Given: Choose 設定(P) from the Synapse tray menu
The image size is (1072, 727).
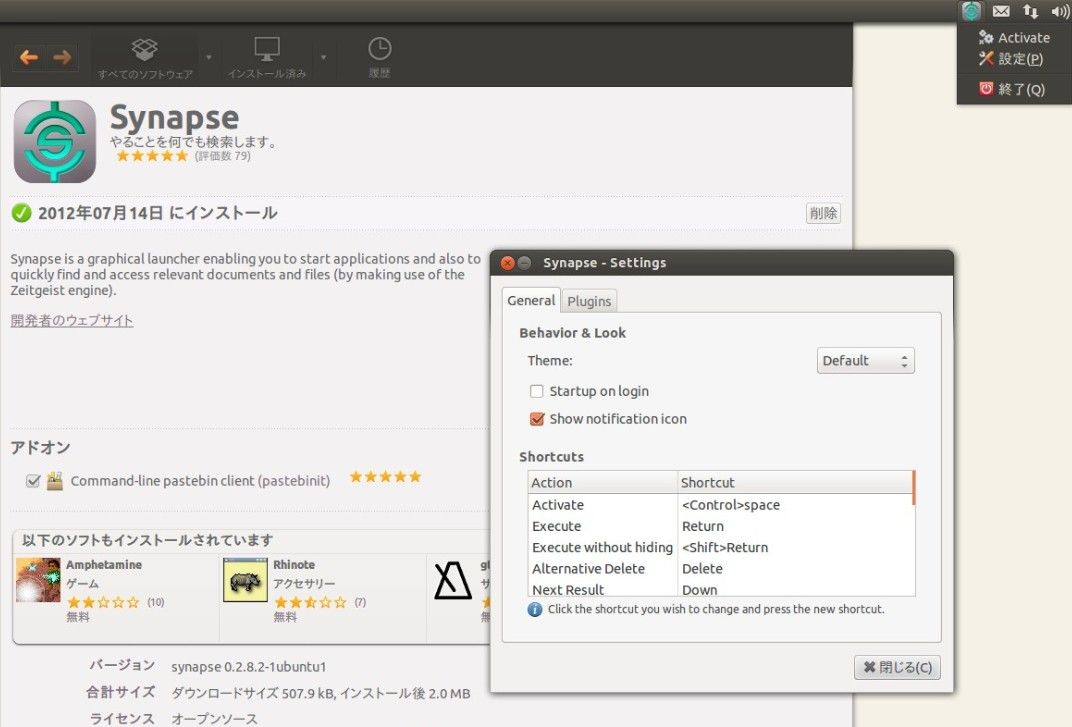Looking at the screenshot, I should click(1014, 59).
